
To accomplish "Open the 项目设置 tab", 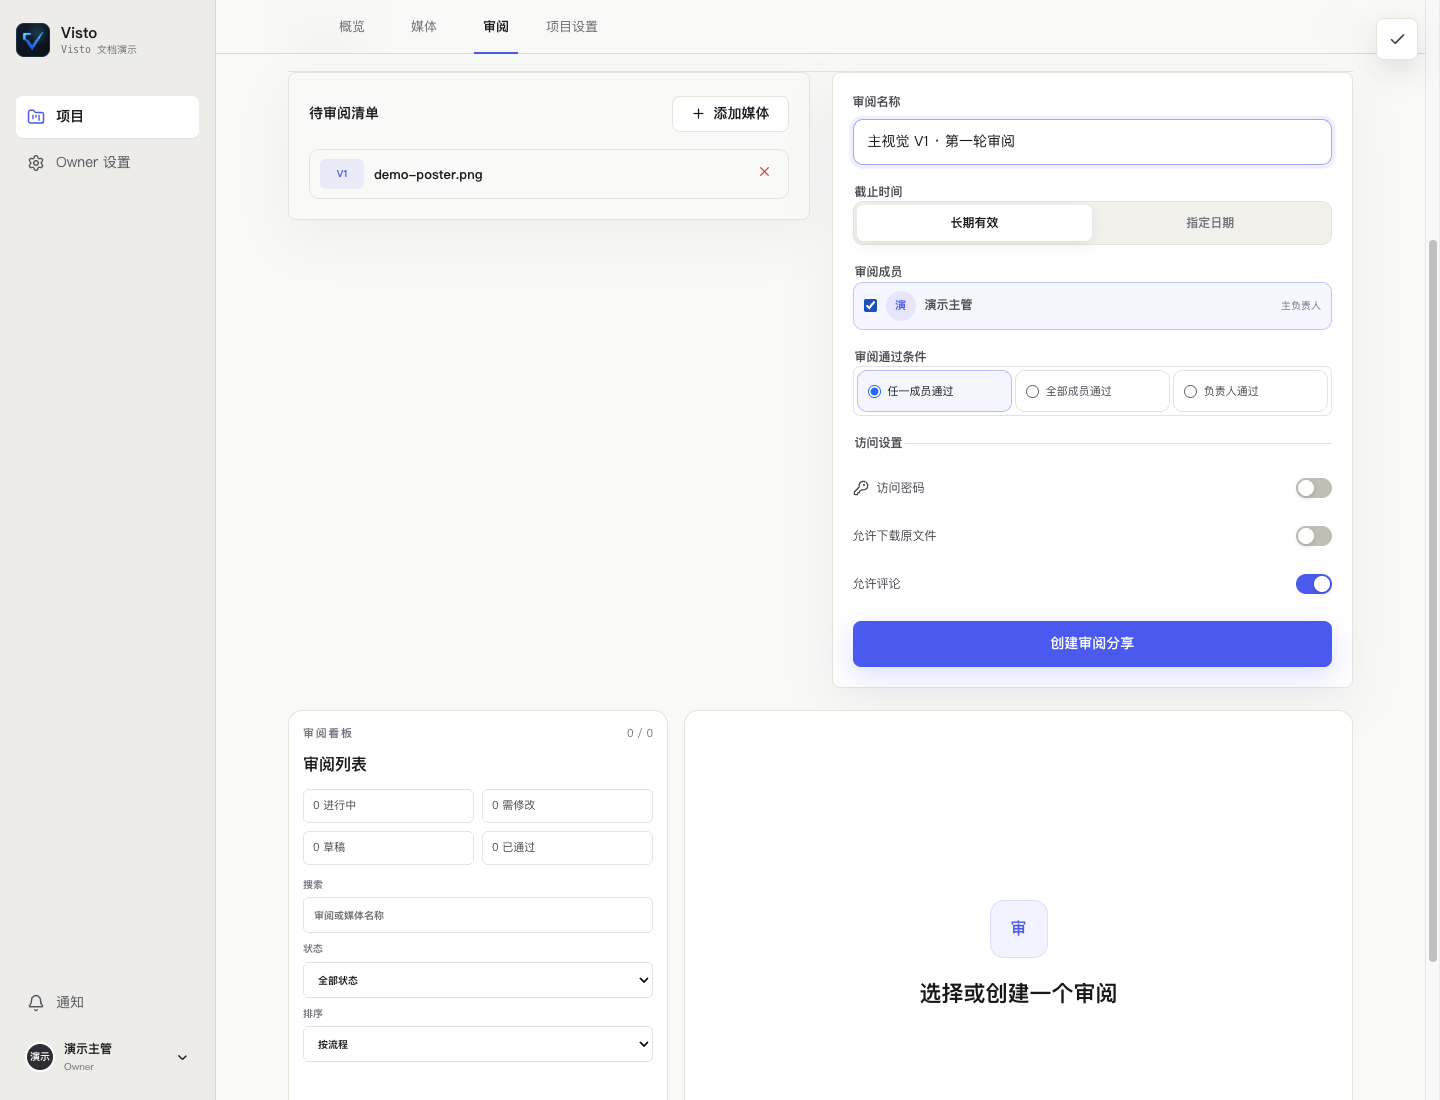I will [x=572, y=27].
